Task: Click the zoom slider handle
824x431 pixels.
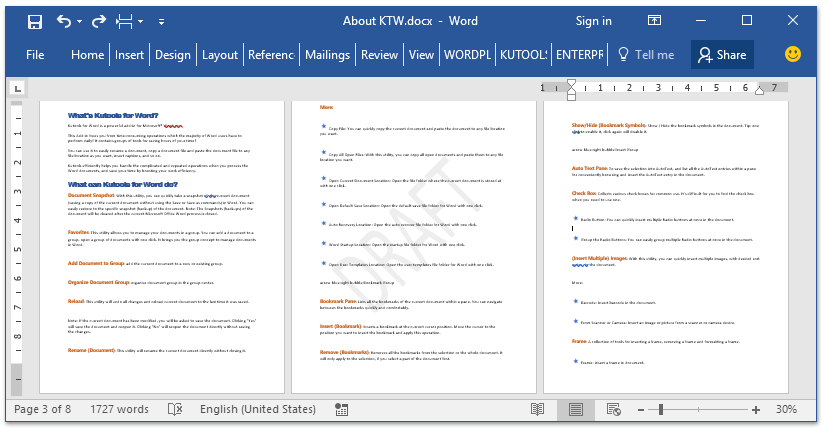Action: (661, 409)
